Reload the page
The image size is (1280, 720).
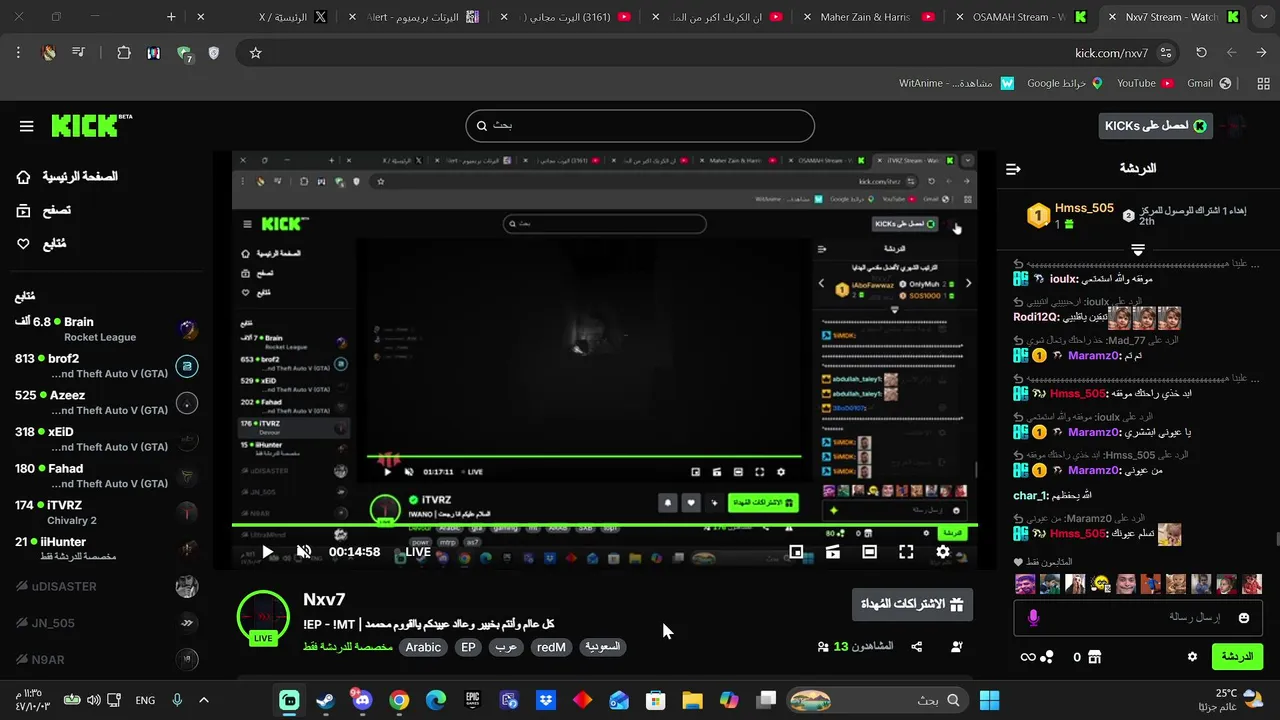point(1201,53)
